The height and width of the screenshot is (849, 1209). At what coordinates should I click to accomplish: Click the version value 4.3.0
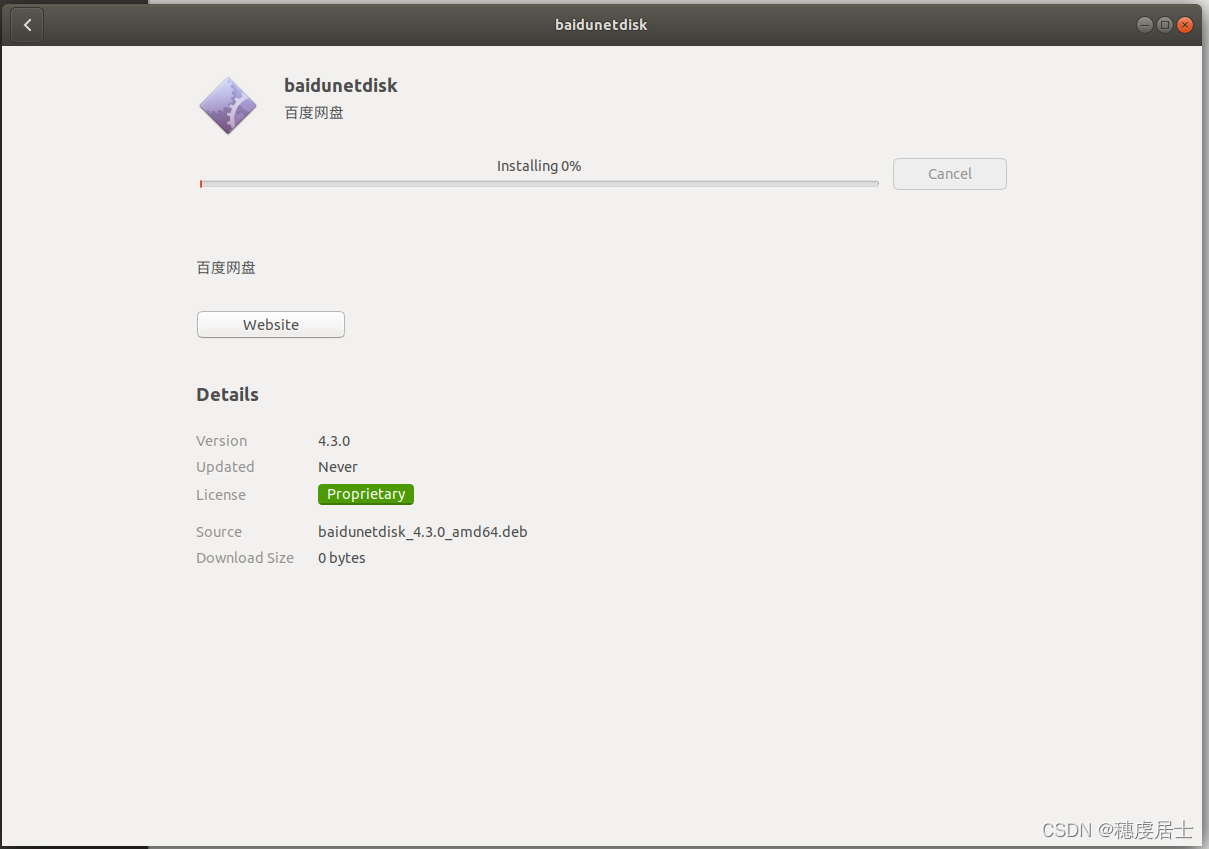click(x=334, y=441)
